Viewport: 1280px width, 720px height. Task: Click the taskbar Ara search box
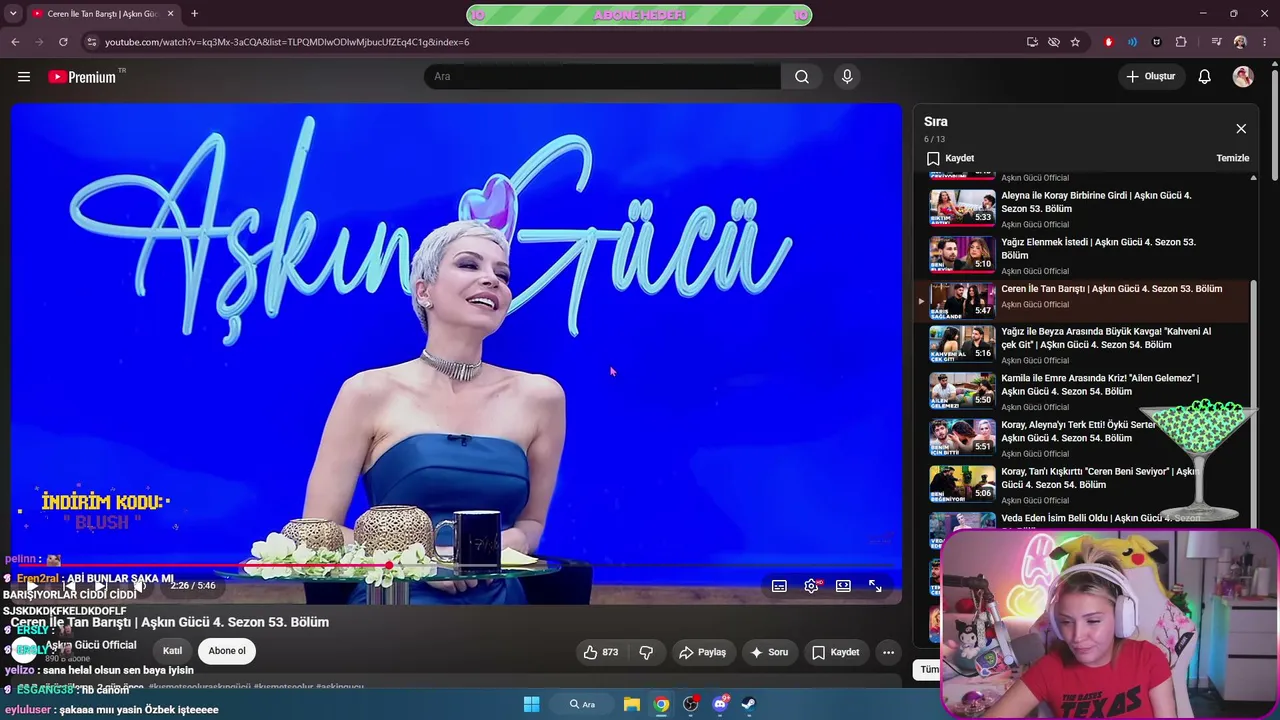click(583, 704)
